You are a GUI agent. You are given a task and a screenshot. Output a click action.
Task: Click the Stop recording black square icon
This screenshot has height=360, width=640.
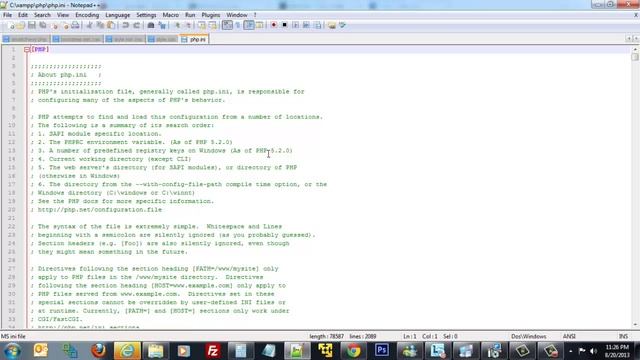284,25
